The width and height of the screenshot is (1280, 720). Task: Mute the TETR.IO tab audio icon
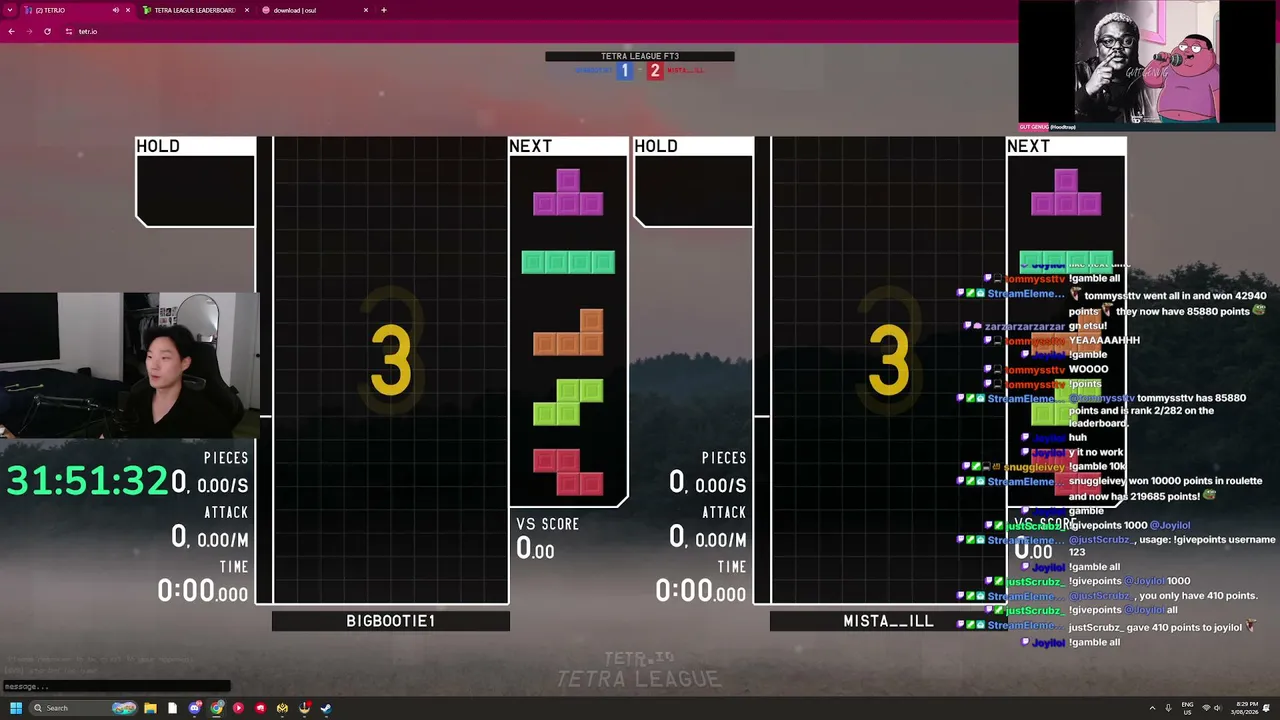tap(115, 10)
